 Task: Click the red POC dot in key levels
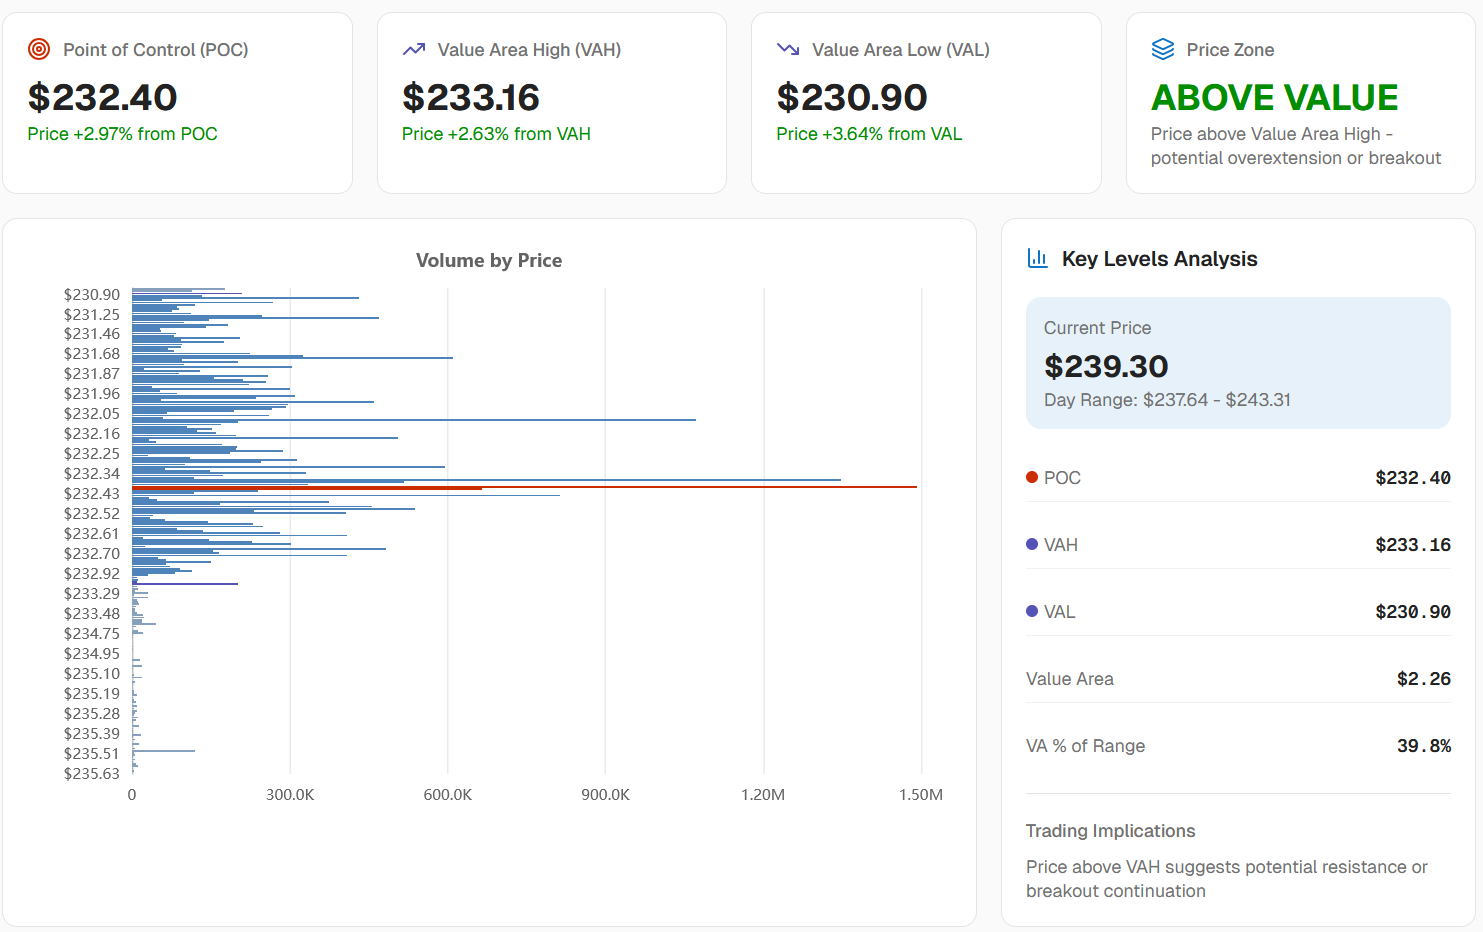[x=1032, y=477]
